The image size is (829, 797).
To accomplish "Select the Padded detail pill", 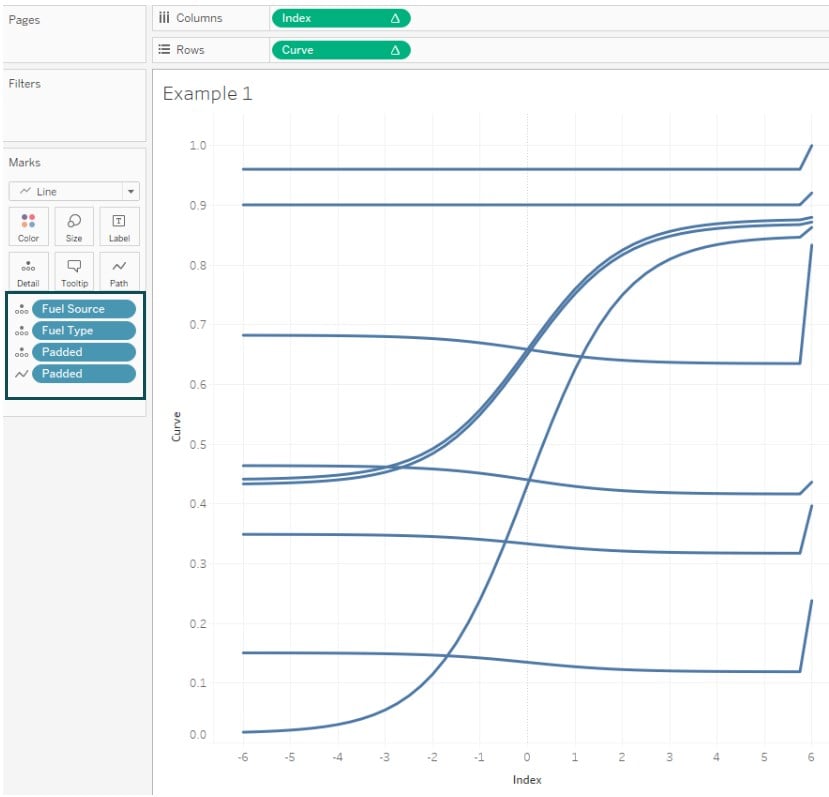I will point(84,352).
